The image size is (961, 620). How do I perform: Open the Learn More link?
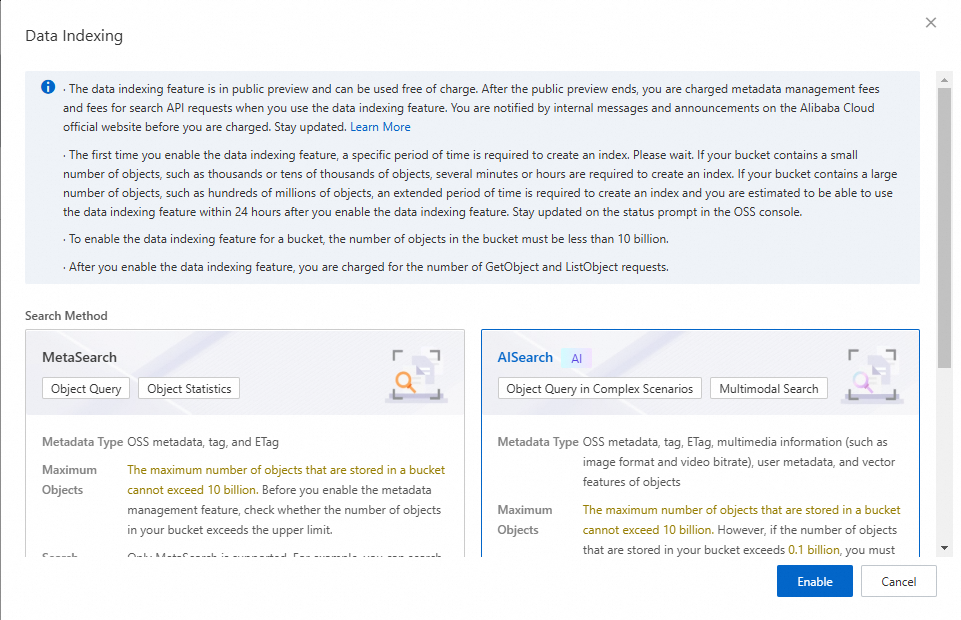click(x=380, y=127)
